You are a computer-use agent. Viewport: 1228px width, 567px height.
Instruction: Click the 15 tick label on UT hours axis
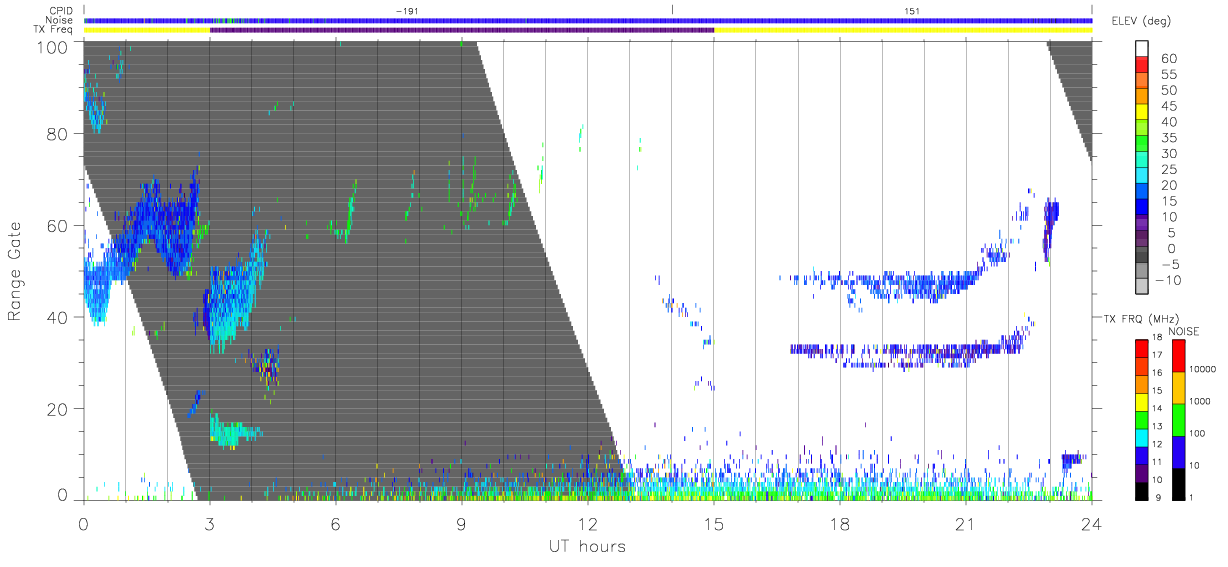pyautogui.click(x=714, y=523)
